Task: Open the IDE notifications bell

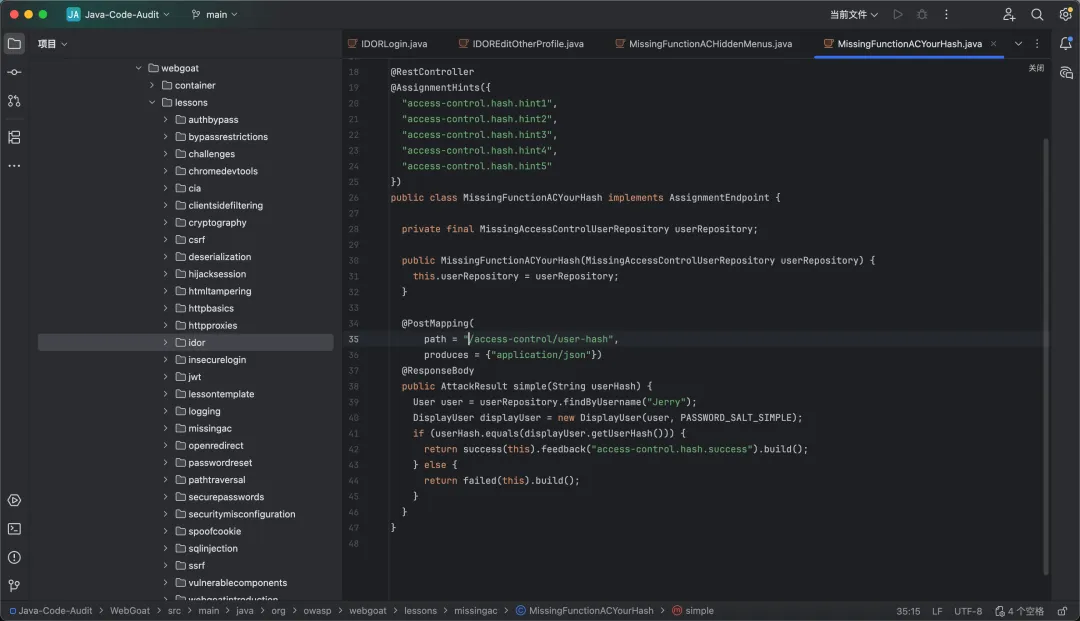Action: coord(1066,44)
